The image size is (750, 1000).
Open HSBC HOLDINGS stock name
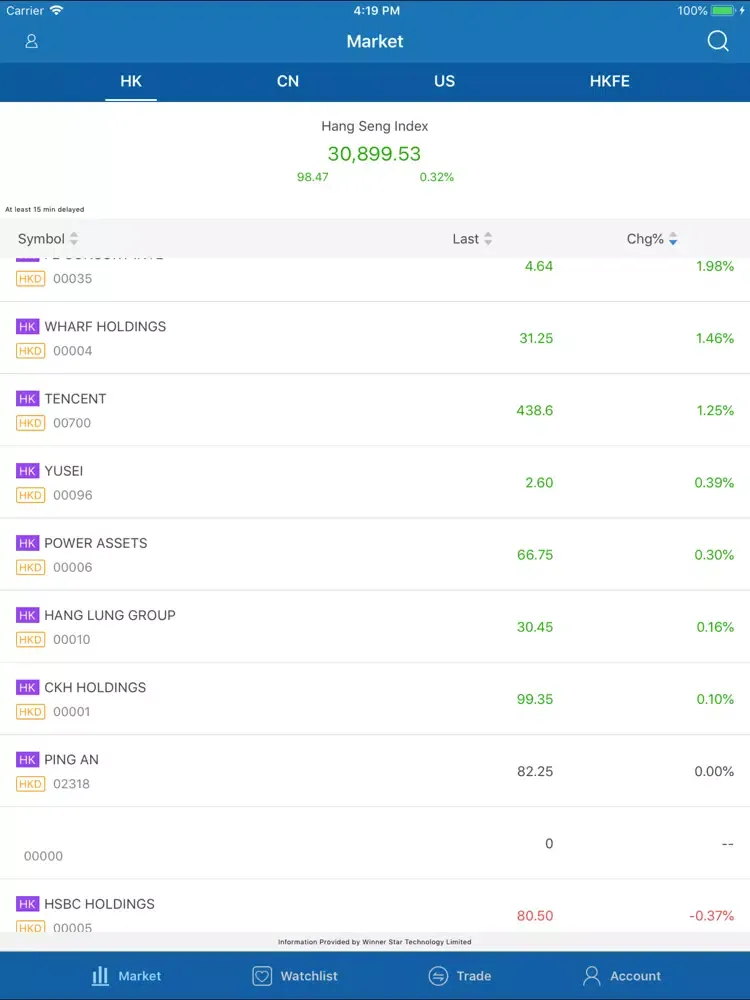click(99, 904)
